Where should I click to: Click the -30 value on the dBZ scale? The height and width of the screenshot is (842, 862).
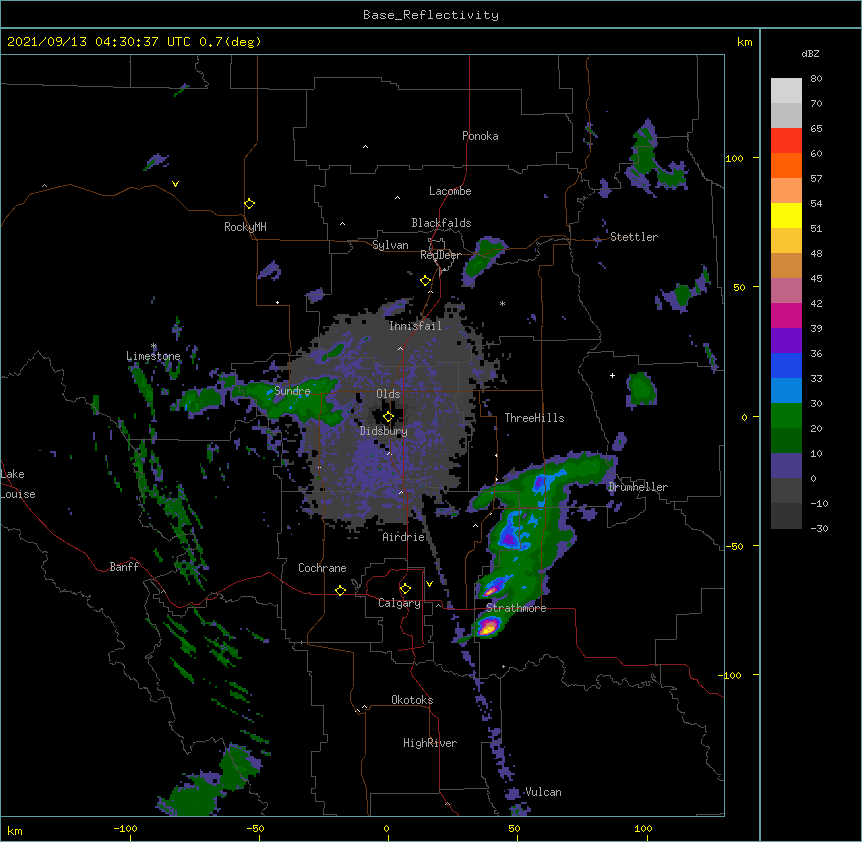[x=819, y=528]
